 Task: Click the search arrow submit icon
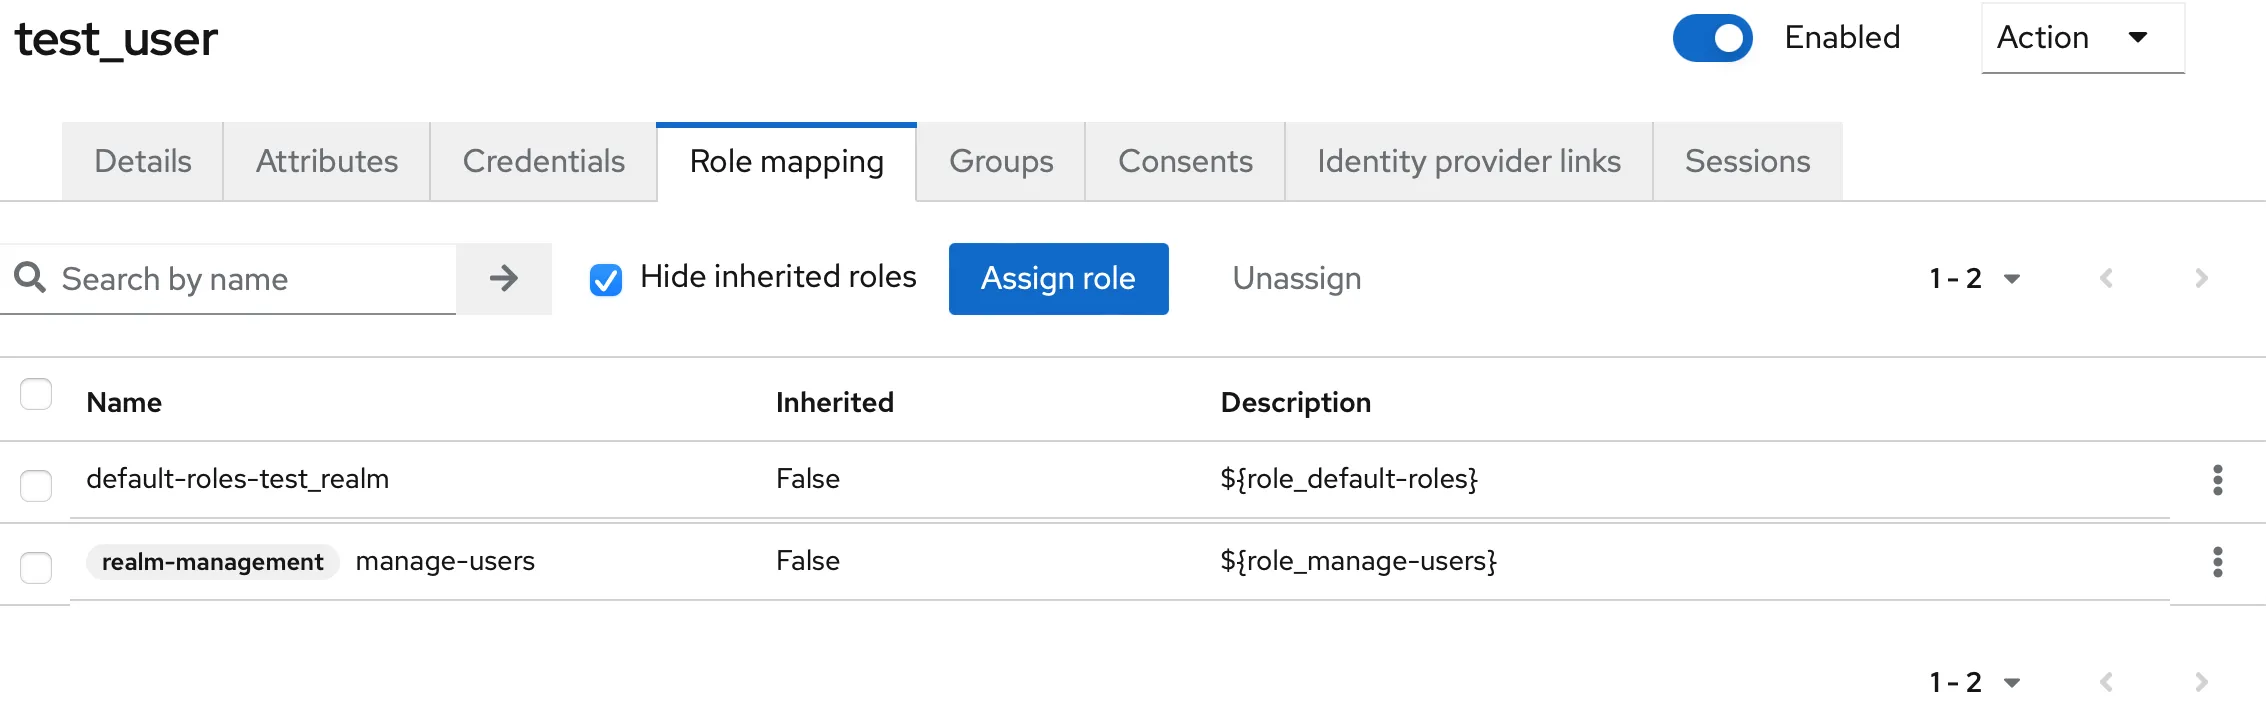(503, 278)
